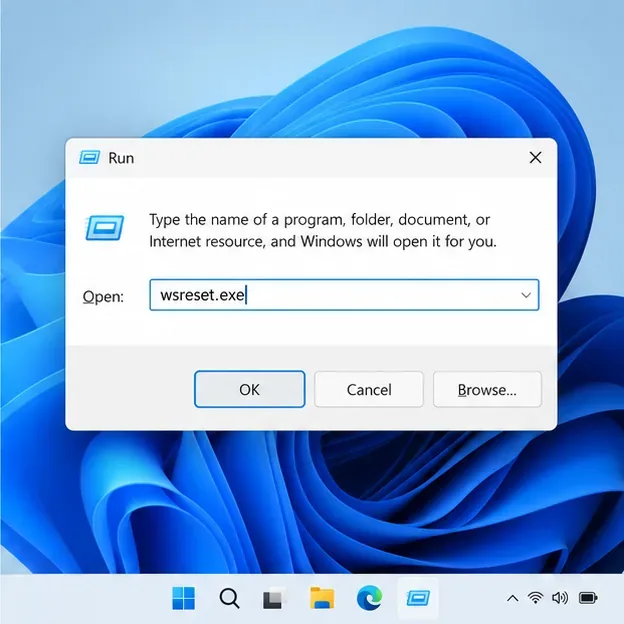Focus the Open text field containing wsreset.exe
The image size is (624, 624).
point(344,295)
